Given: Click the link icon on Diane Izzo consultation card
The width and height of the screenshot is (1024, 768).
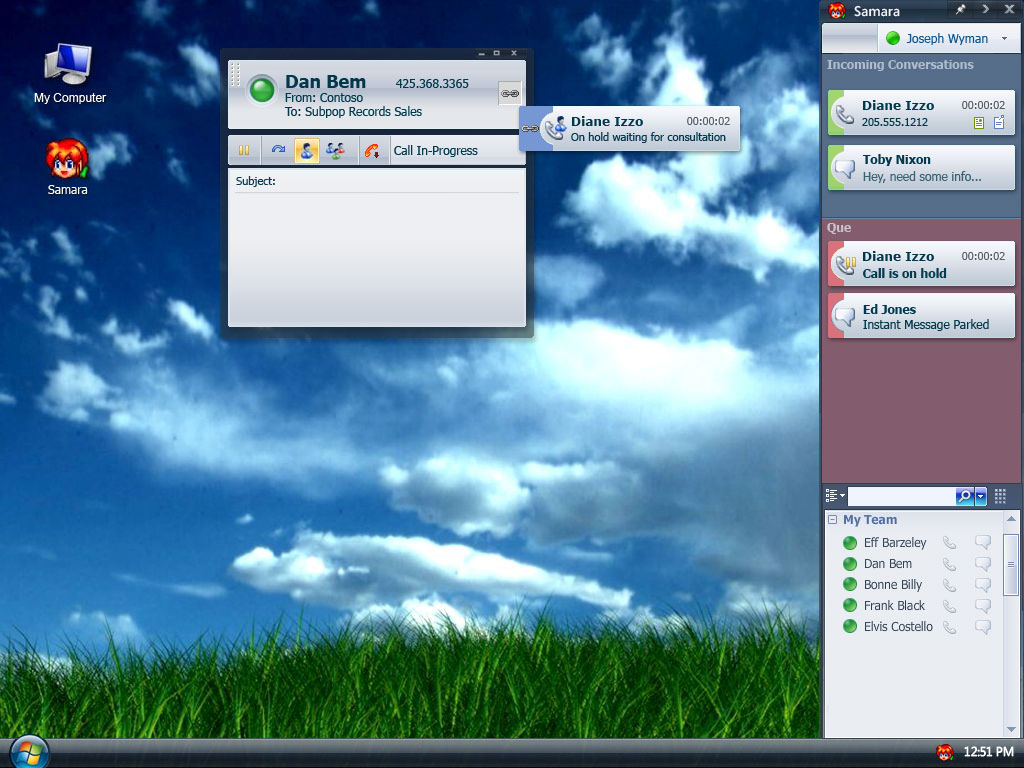Looking at the screenshot, I should (x=530, y=129).
